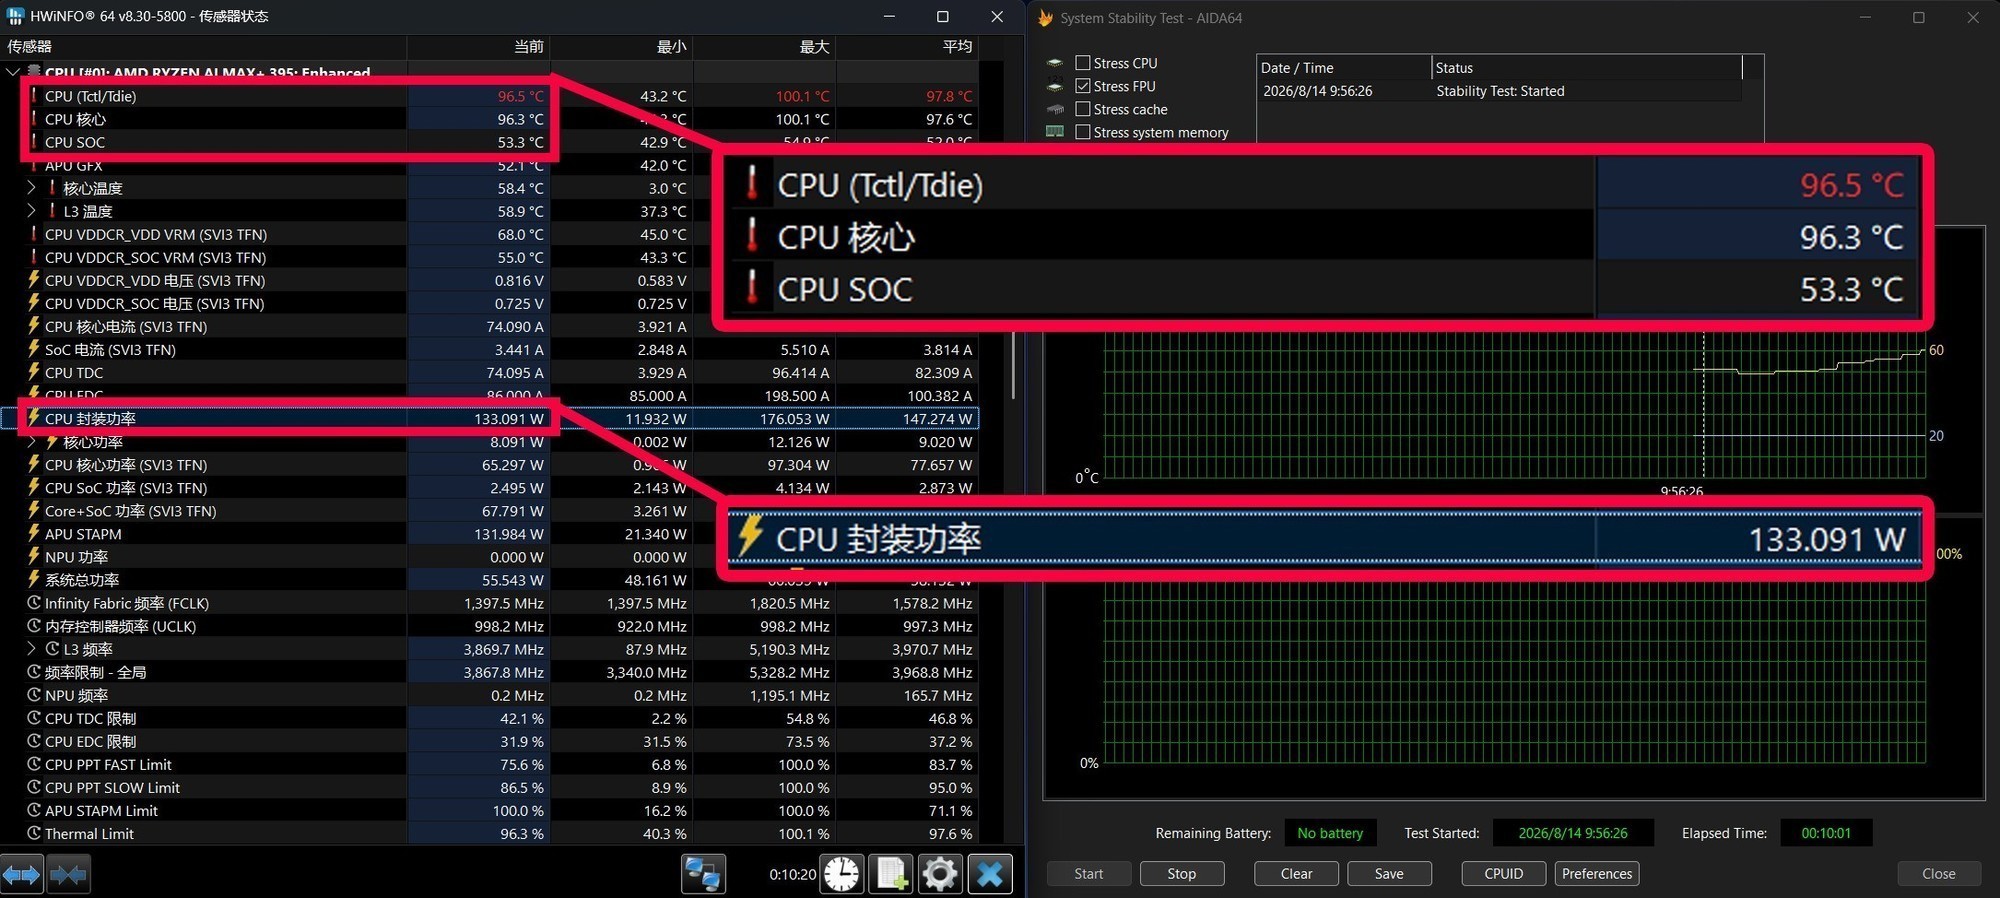
Task: Click lightning icon on SoC 电流 row
Action: 34,349
